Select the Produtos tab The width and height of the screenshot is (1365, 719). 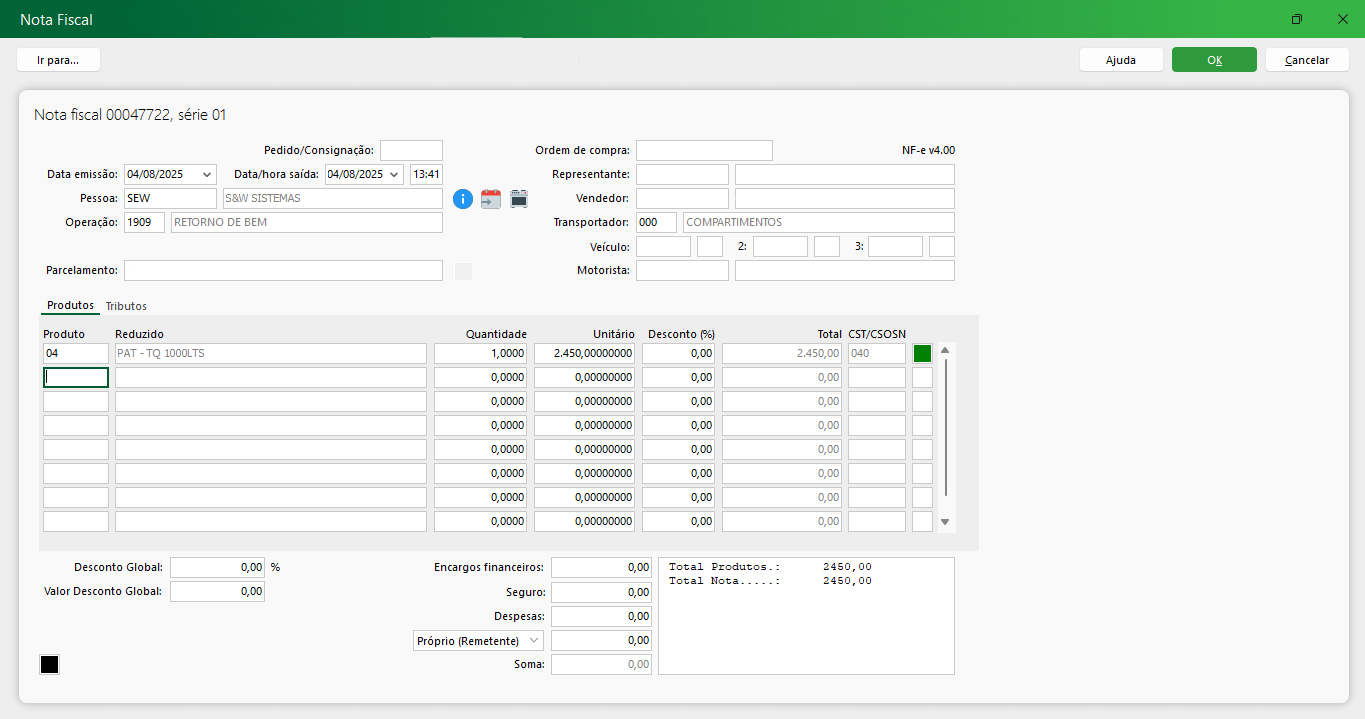[x=70, y=306]
